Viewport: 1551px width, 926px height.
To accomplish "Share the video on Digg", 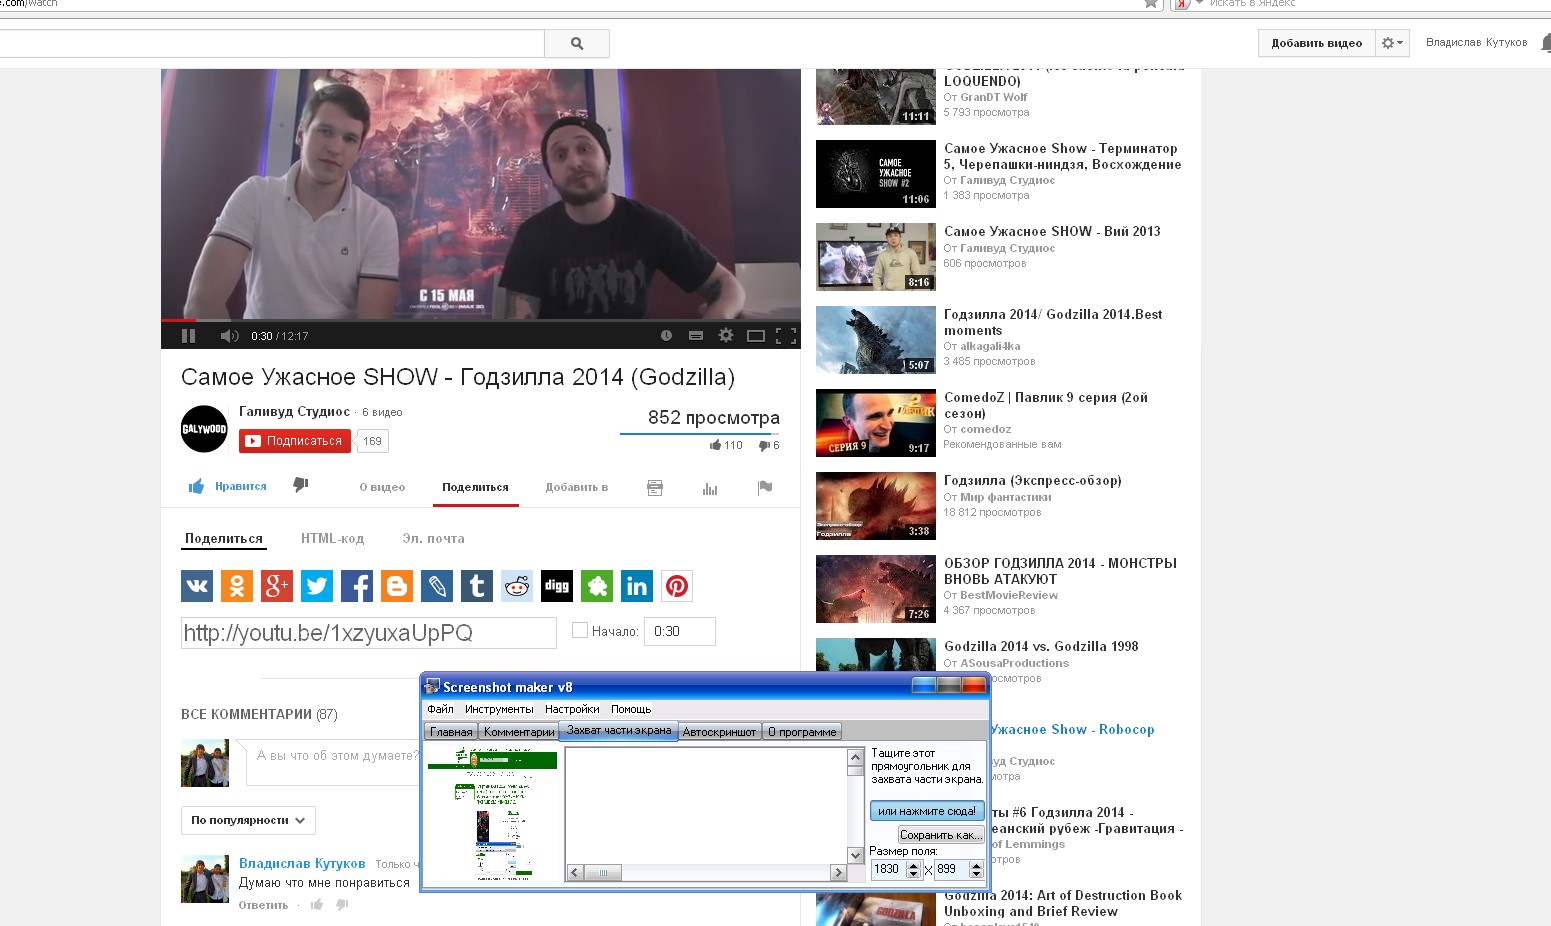I will coord(557,586).
